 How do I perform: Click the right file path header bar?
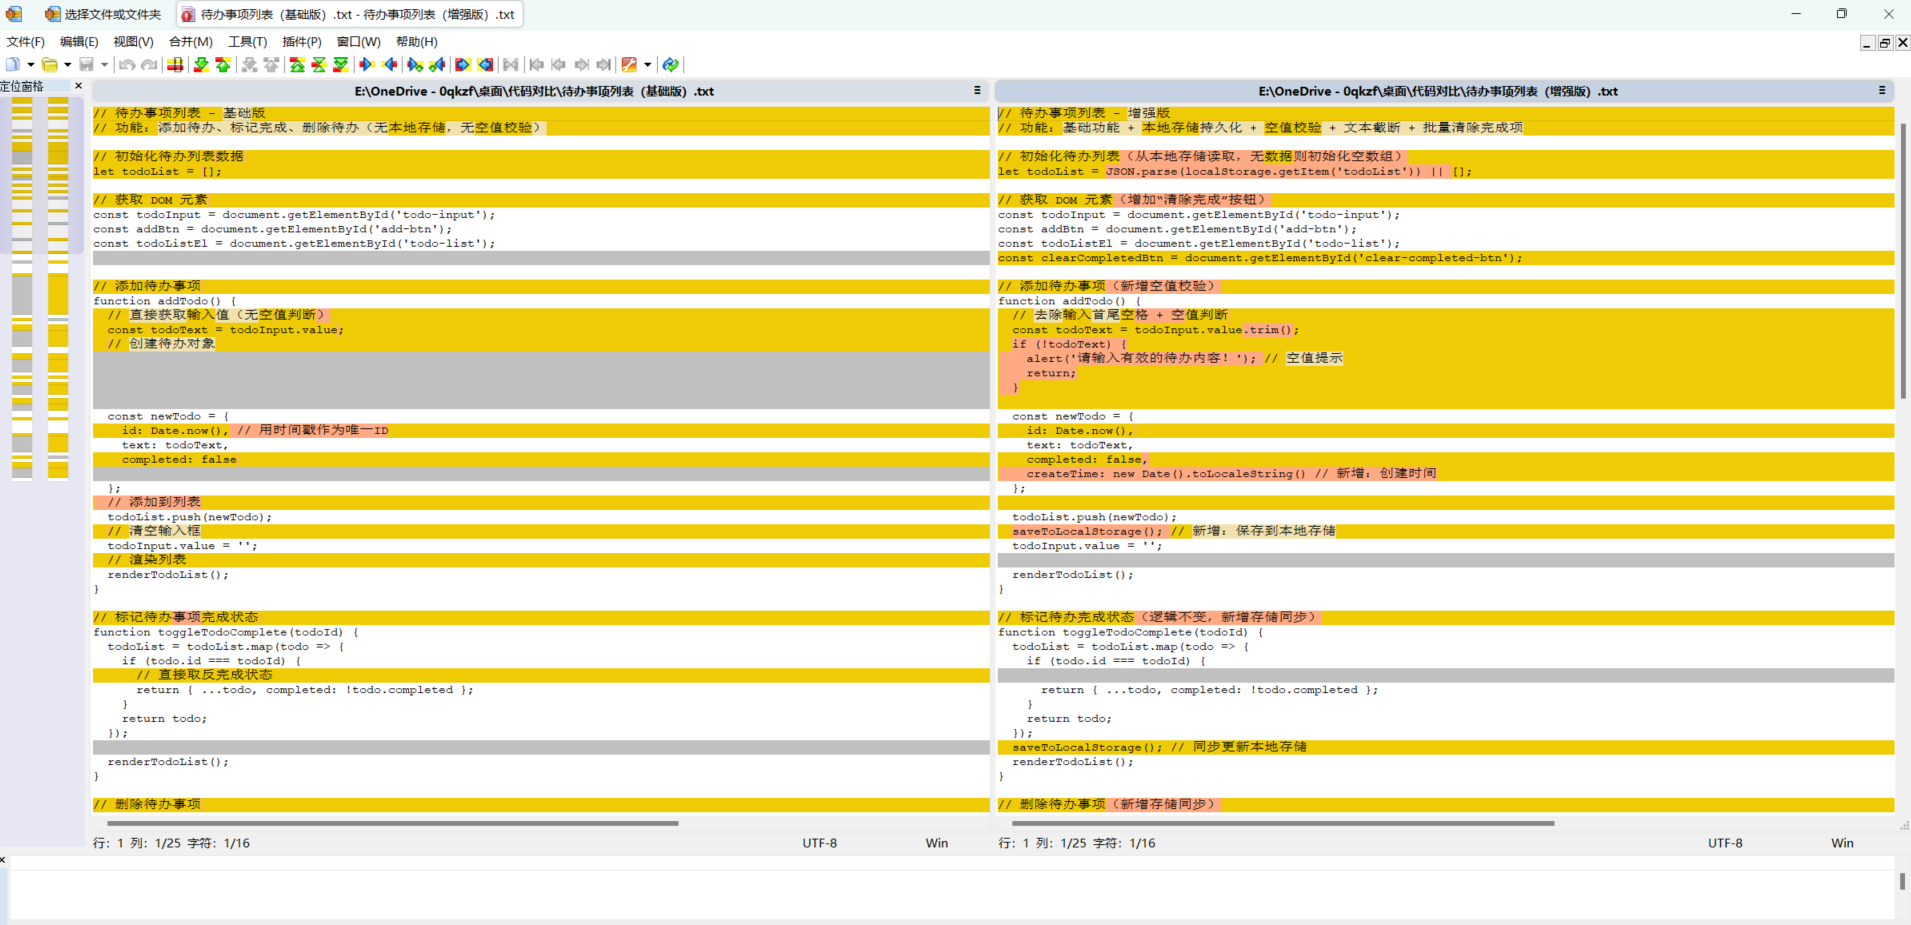pyautogui.click(x=1437, y=91)
